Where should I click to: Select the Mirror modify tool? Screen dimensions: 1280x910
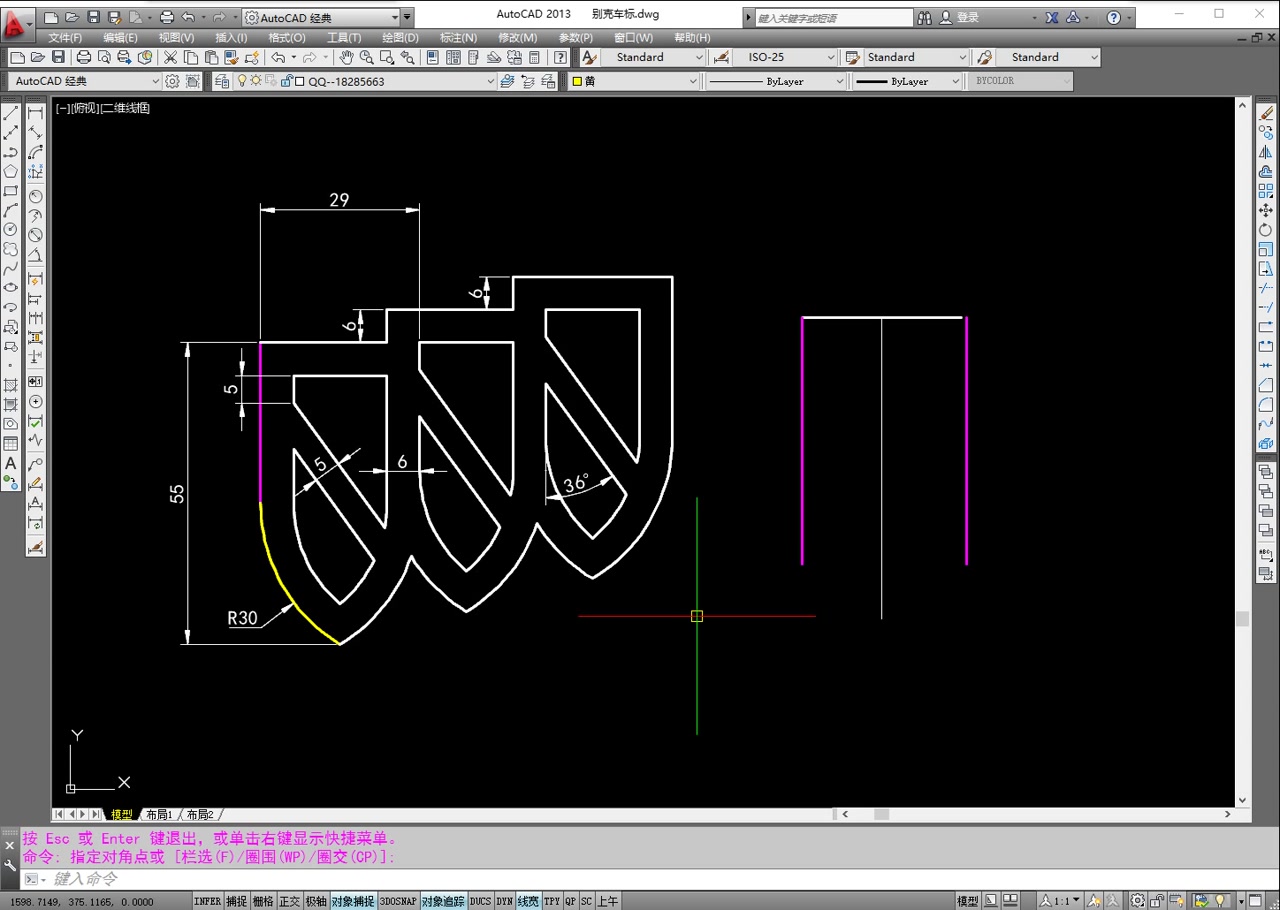pos(1266,152)
